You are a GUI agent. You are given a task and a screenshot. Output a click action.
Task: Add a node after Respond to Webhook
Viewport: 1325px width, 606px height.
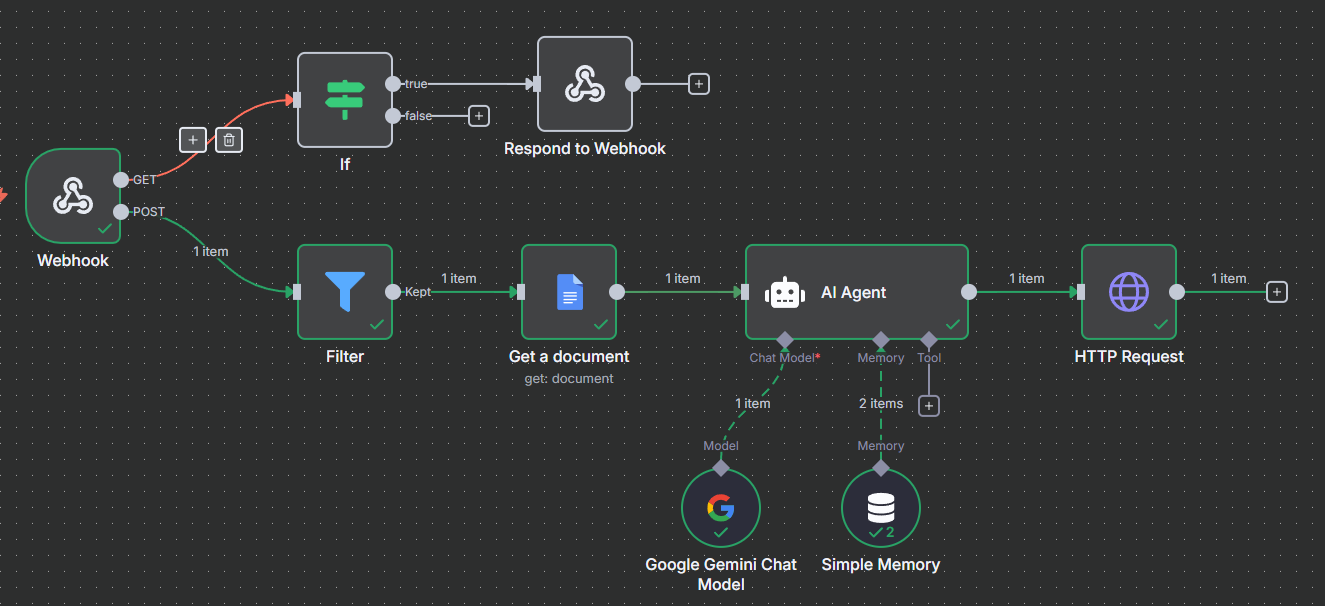pos(699,84)
